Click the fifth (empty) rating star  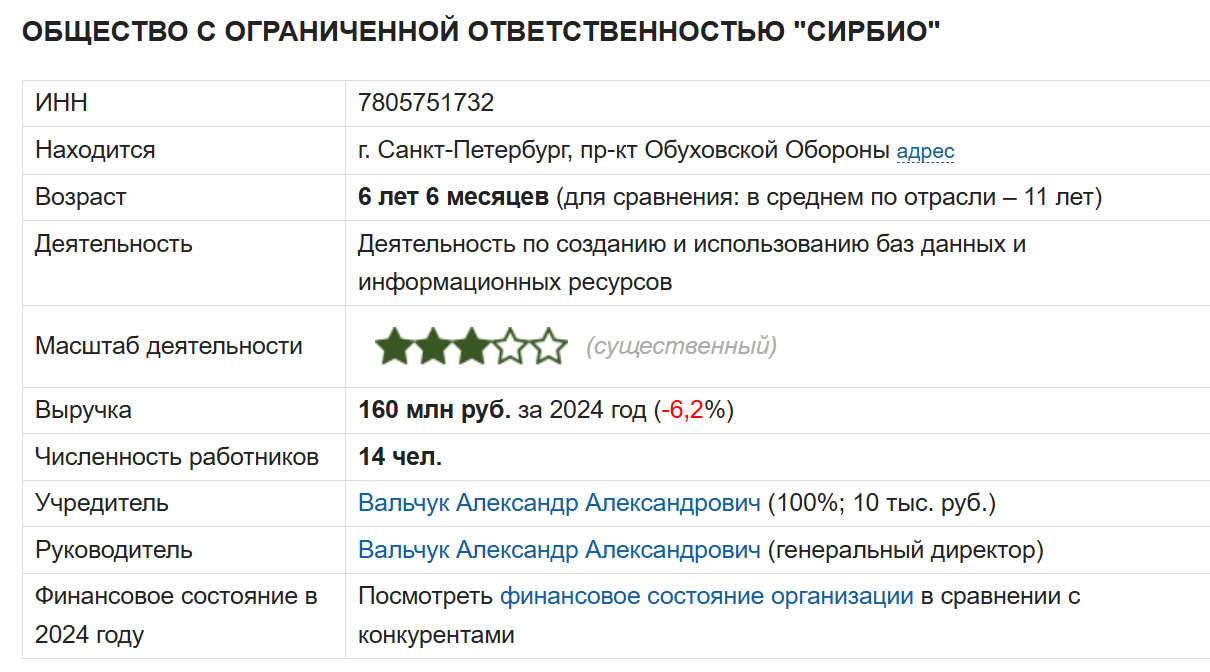coord(548,347)
